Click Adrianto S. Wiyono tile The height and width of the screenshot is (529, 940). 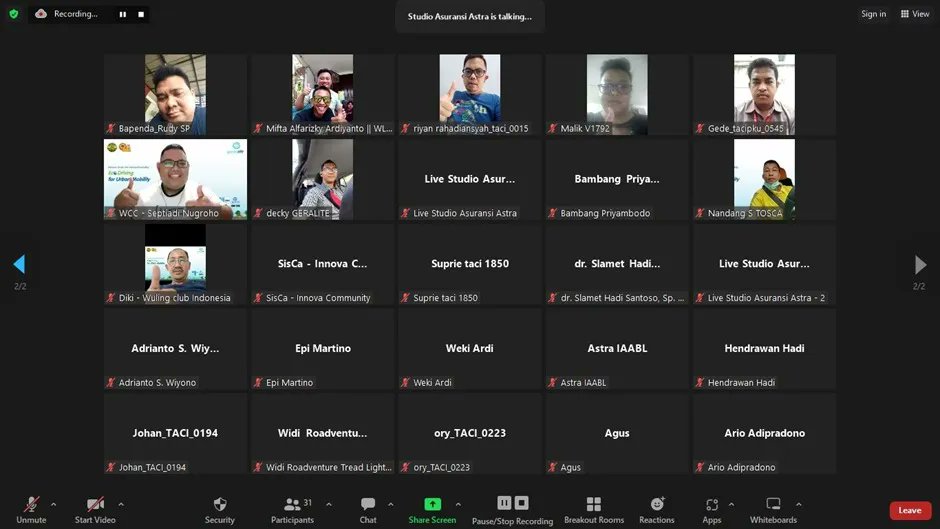point(175,348)
